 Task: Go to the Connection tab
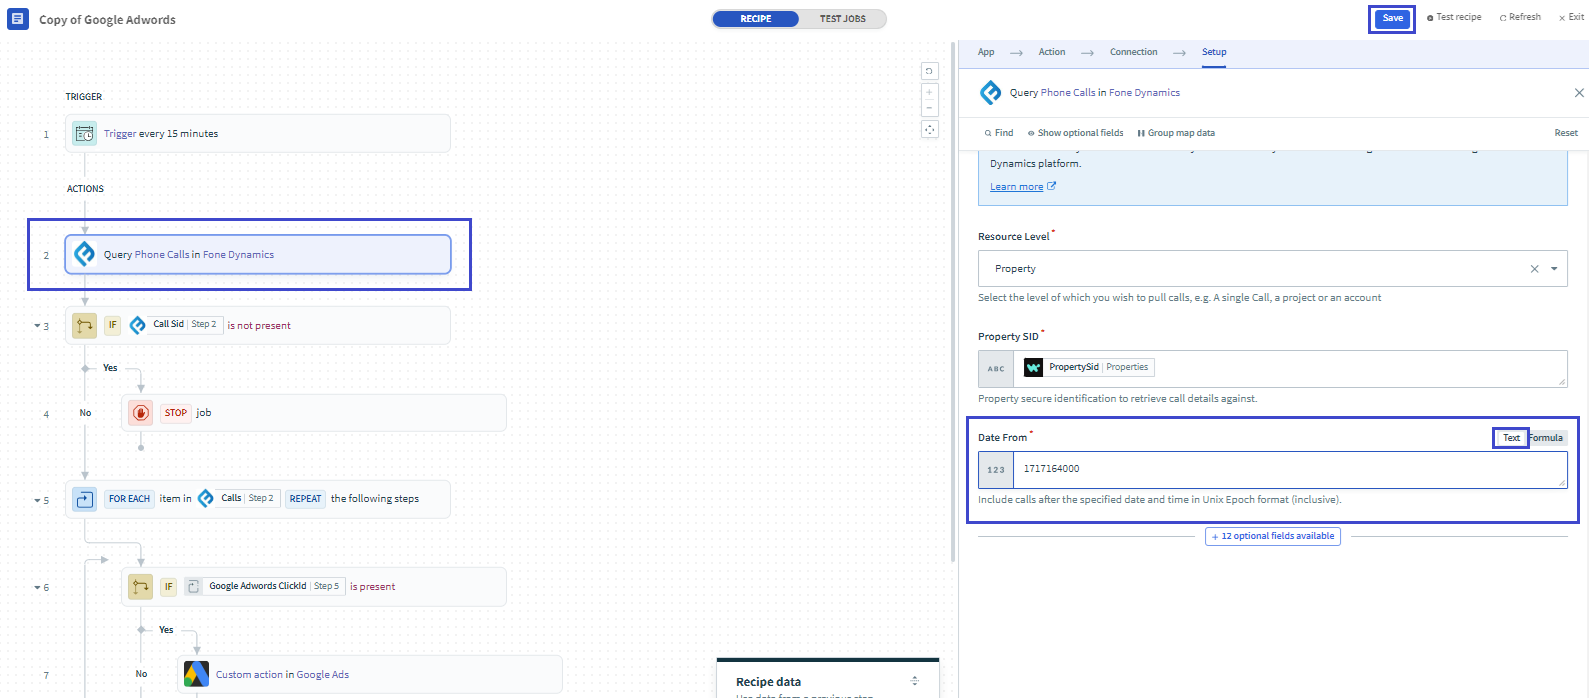1134,52
